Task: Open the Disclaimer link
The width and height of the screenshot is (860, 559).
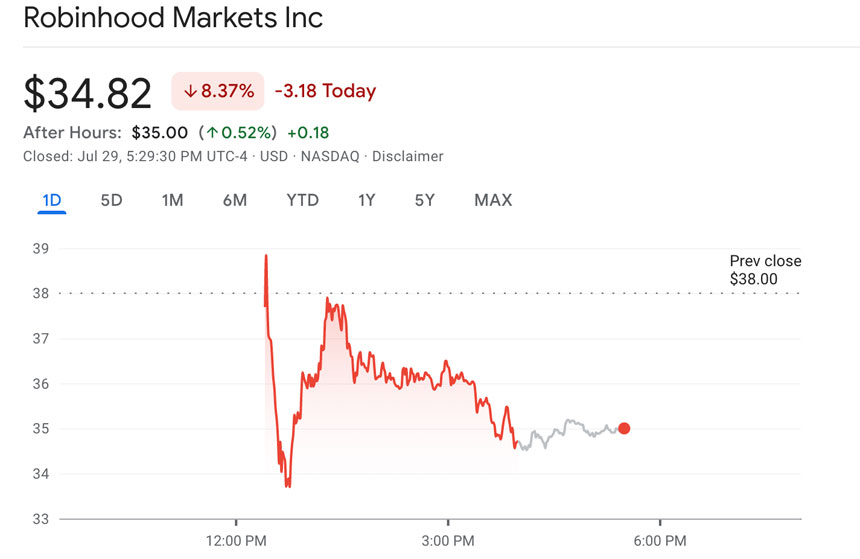Action: (x=408, y=156)
